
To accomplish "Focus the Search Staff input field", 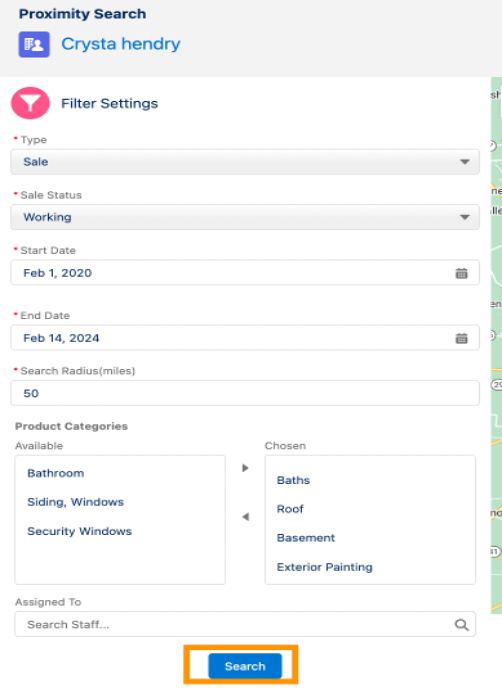I will tap(245, 624).
